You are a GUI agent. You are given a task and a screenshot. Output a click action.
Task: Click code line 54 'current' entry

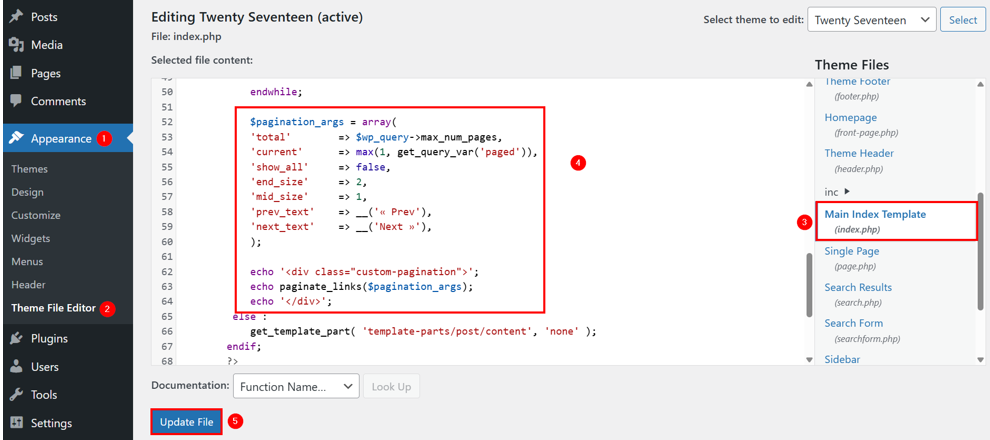coord(393,152)
